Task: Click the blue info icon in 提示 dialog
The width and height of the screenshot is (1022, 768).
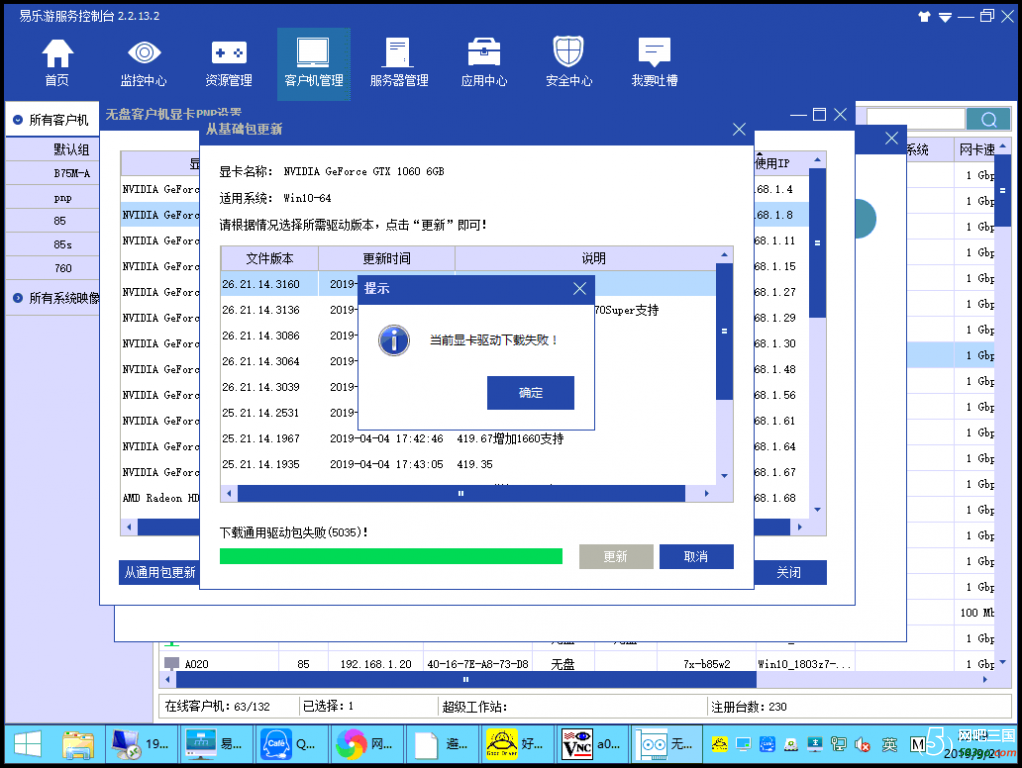Action: pyautogui.click(x=394, y=340)
